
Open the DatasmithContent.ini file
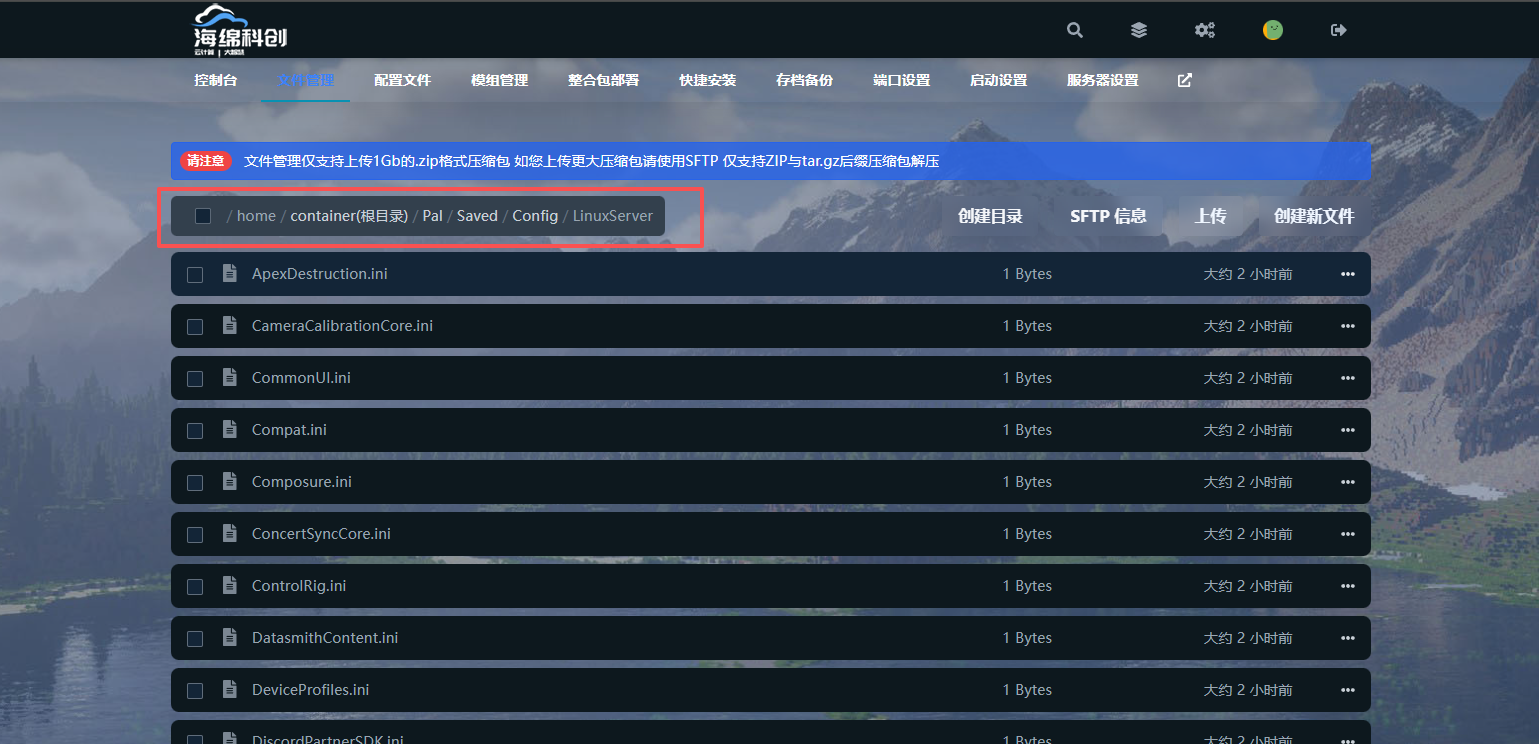click(325, 638)
